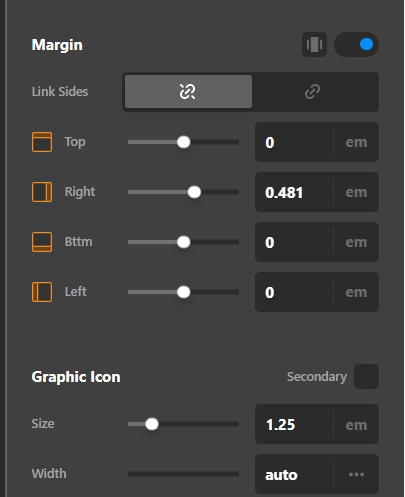Open the Top margin em unit selector

coord(356,142)
